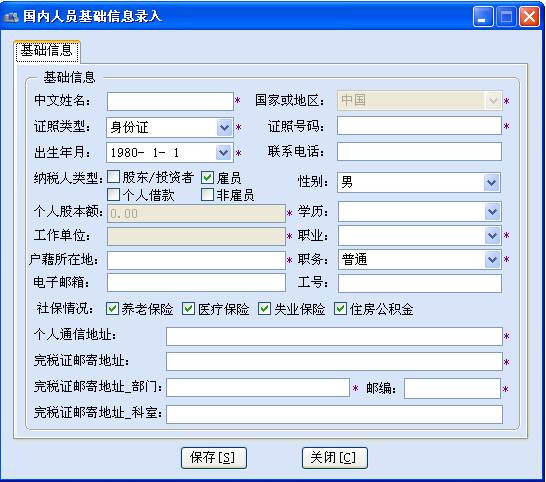Close the window with the red X
This screenshot has width=546, height=482.
[530, 16]
